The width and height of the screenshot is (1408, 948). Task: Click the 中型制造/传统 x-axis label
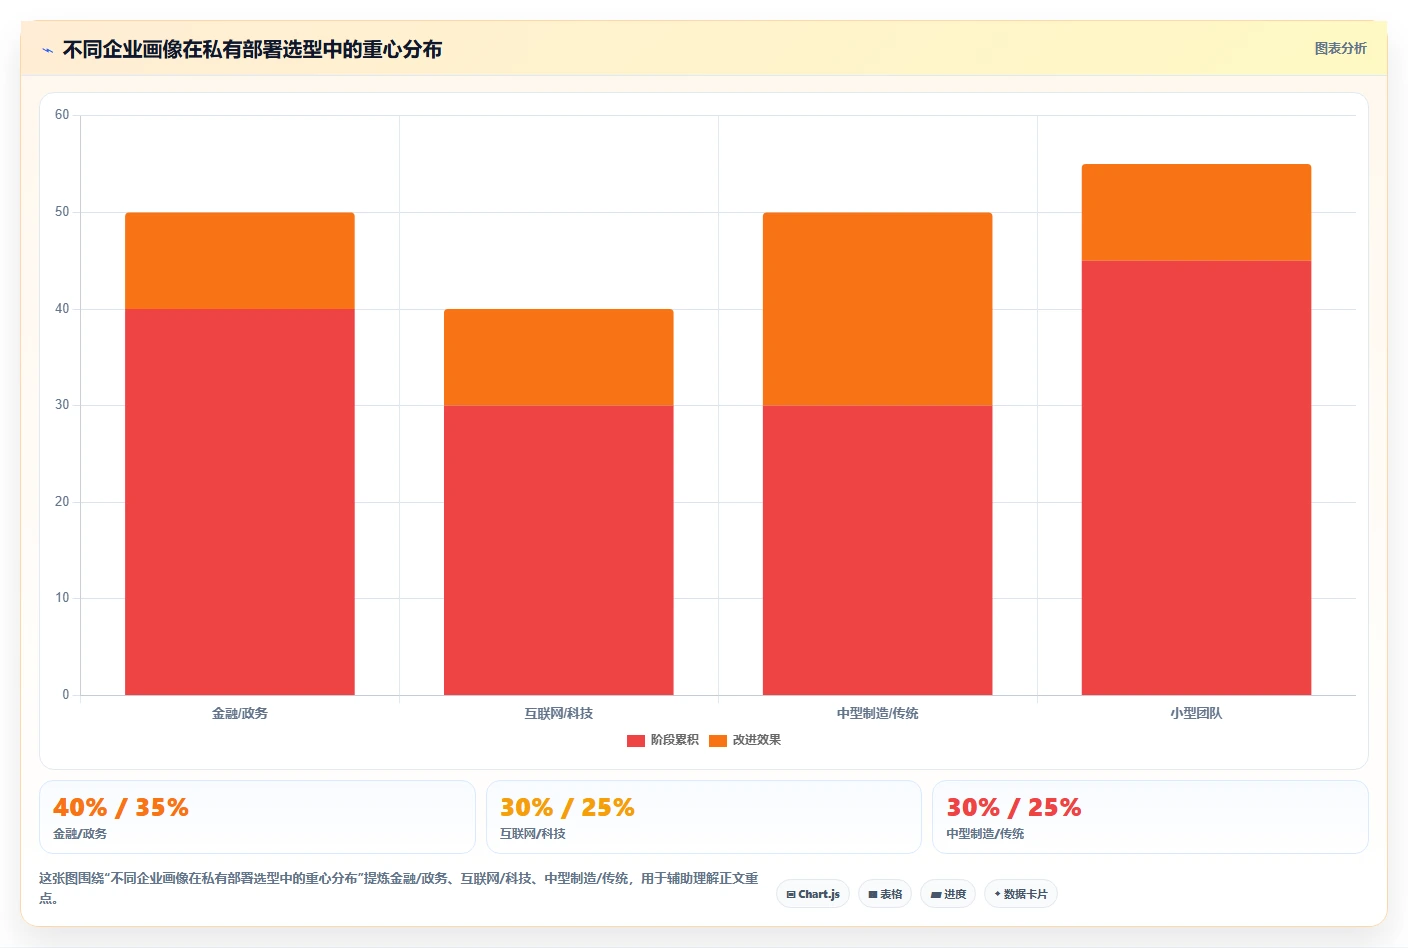[x=878, y=713]
